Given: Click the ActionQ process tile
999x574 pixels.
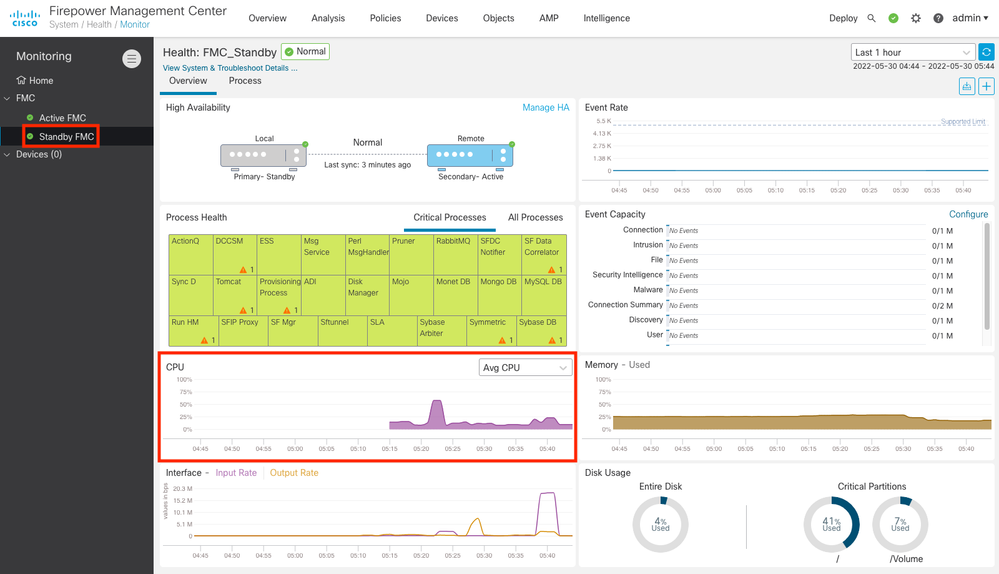Looking at the screenshot, I should pyautogui.click(x=191, y=255).
